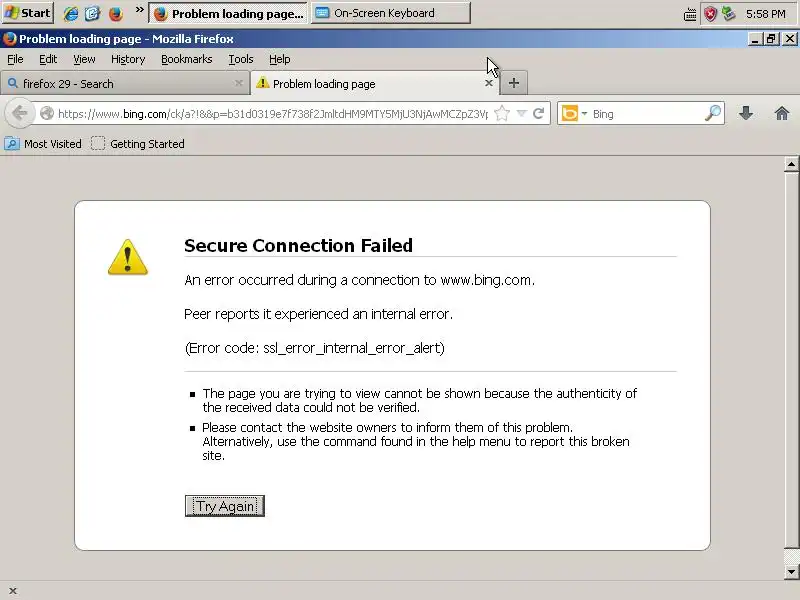The image size is (800, 600).
Task: Close the bottom add-on bar X
Action: click(13, 591)
